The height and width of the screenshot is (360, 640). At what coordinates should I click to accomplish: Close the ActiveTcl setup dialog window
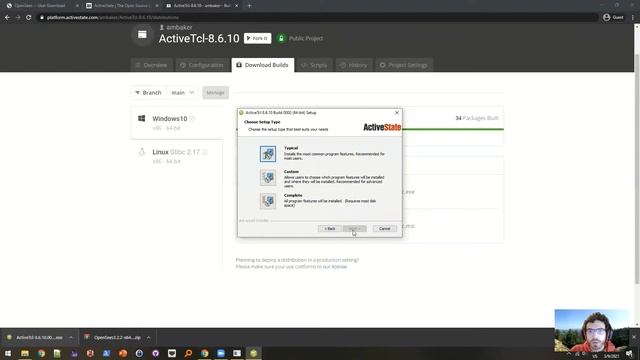pos(397,112)
